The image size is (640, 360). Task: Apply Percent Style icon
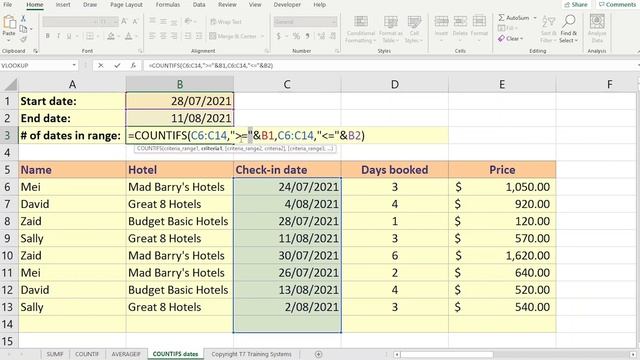(296, 36)
